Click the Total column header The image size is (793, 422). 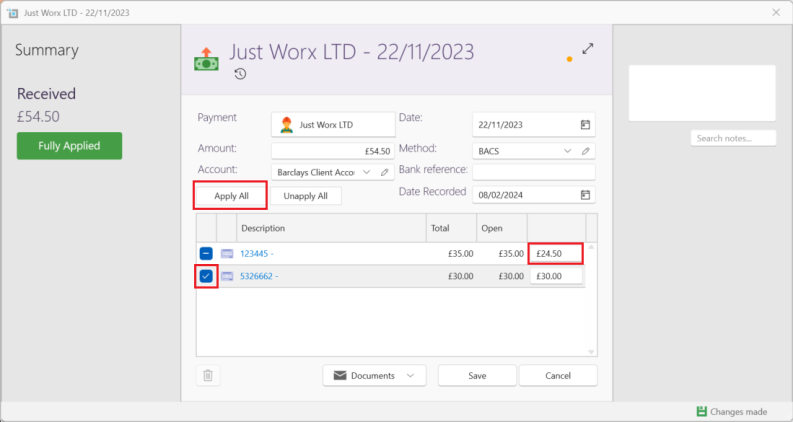(x=452, y=228)
